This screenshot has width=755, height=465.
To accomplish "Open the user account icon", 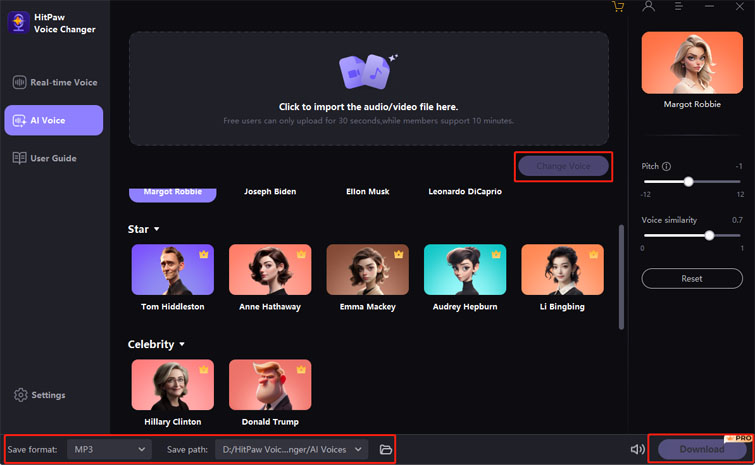I will [648, 6].
